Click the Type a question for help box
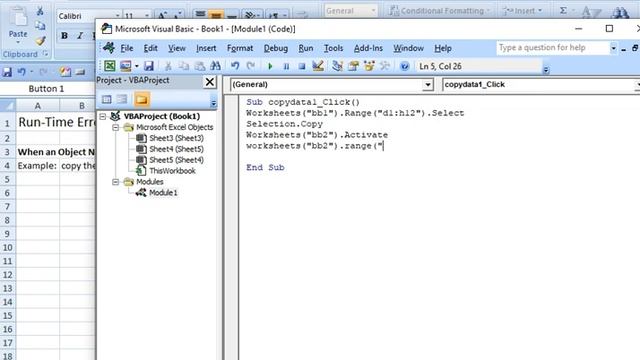This screenshot has height=360, width=640. [x=553, y=48]
